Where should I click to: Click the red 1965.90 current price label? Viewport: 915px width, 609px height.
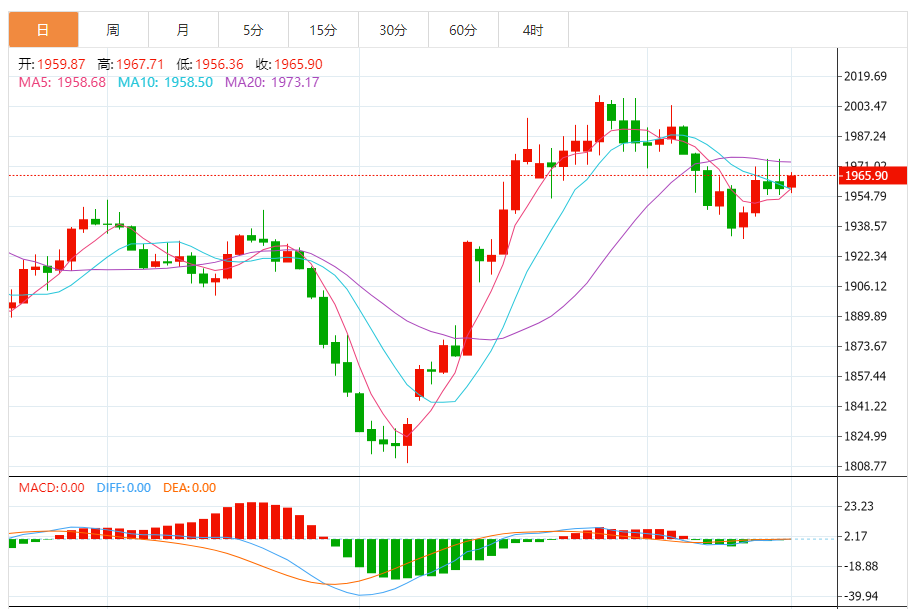coord(872,176)
